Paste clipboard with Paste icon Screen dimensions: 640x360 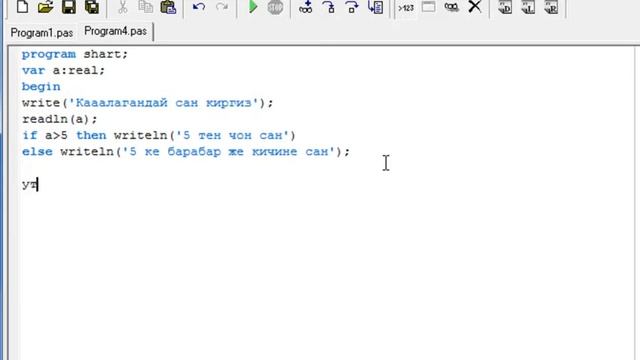(168, 7)
